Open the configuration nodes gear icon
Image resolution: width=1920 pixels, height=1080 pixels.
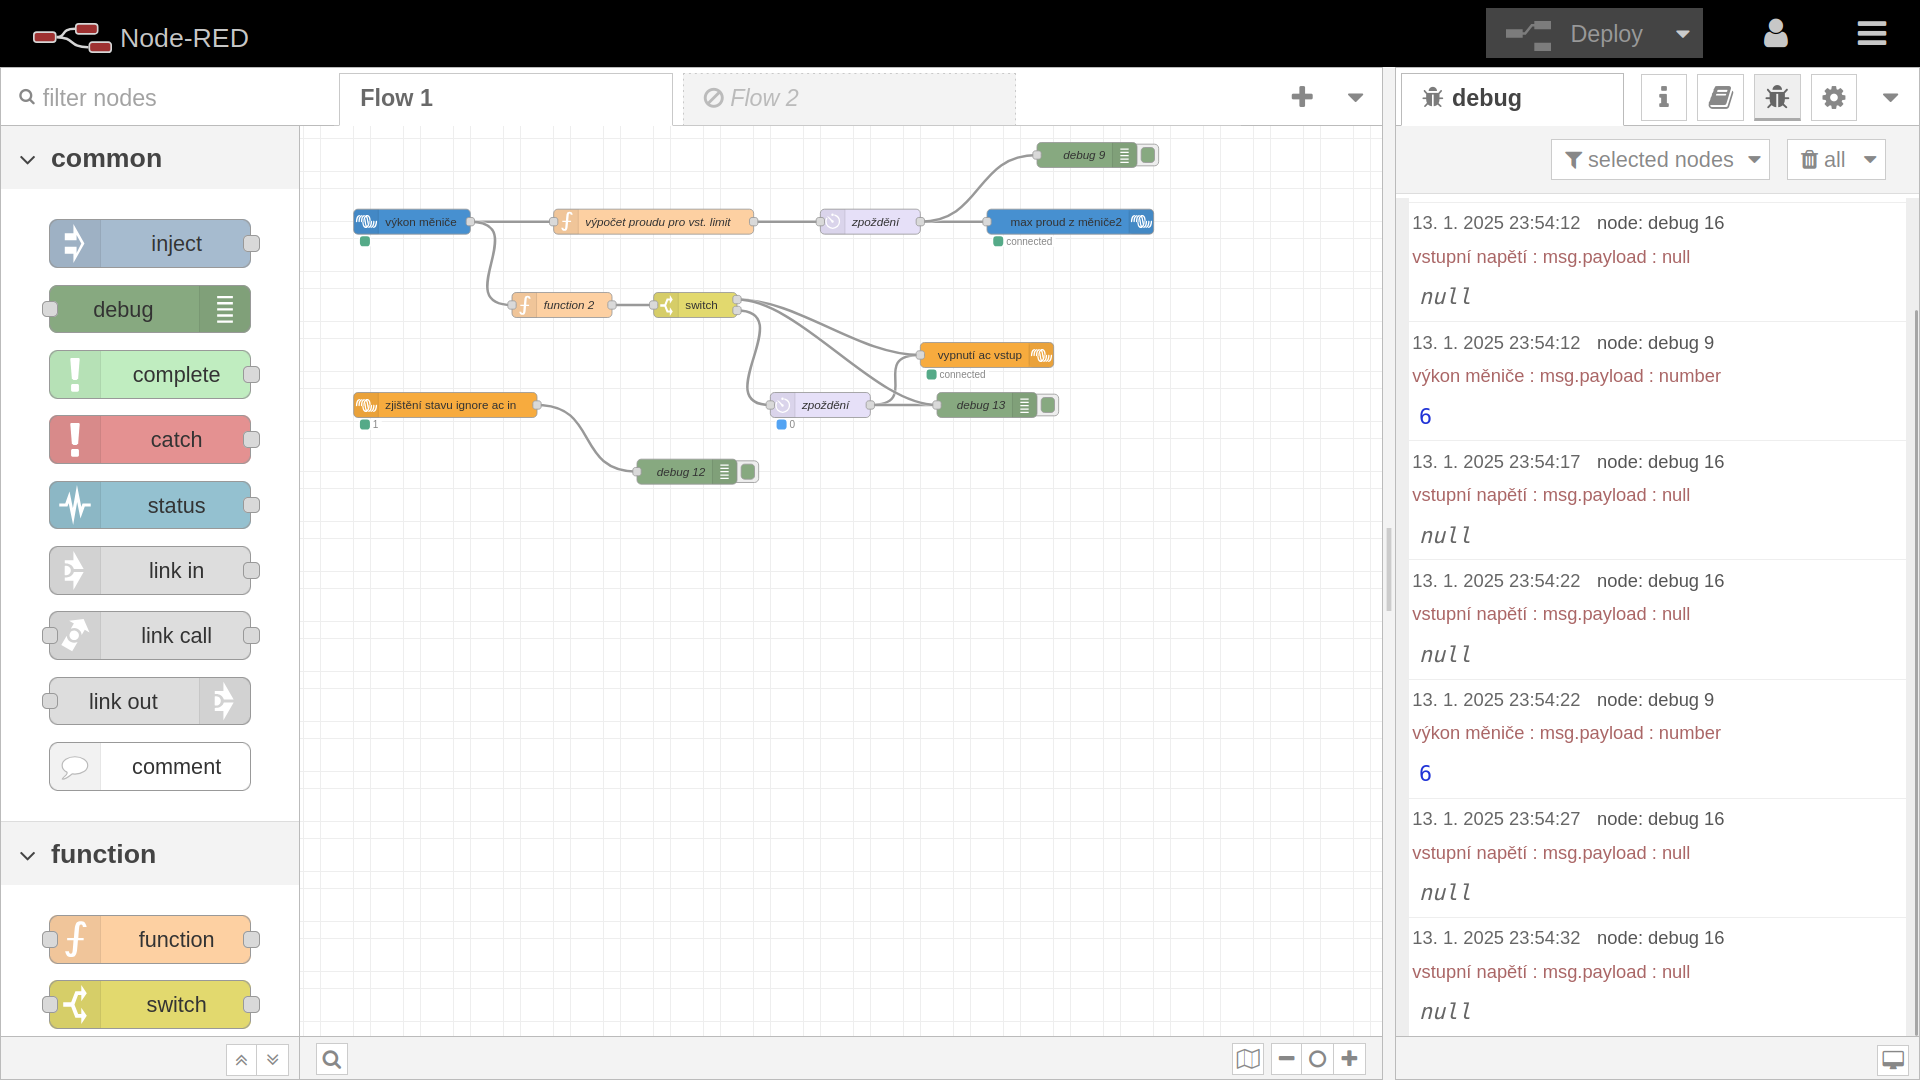[x=1833, y=97]
